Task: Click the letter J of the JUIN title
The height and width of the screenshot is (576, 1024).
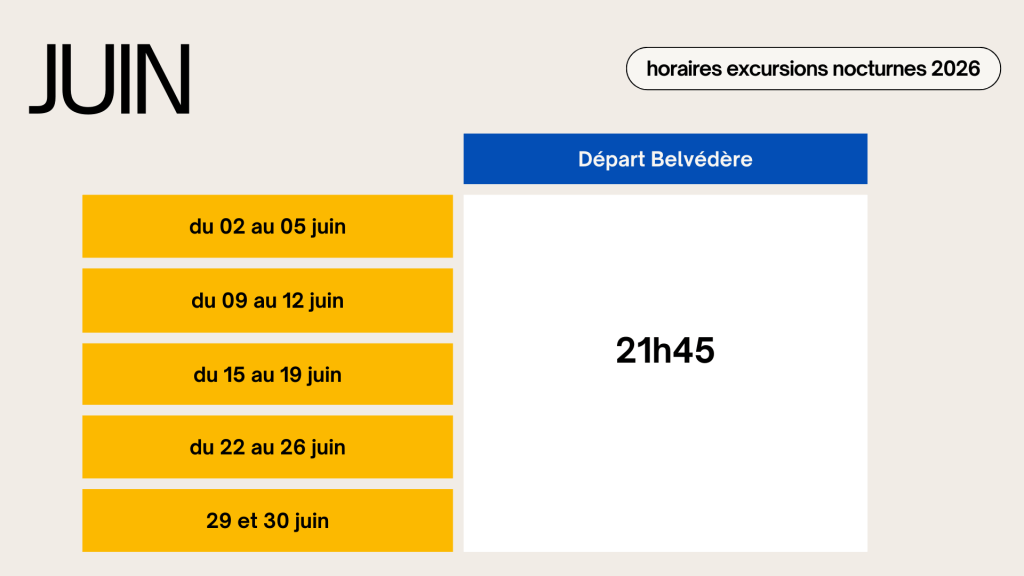Action: [45, 80]
